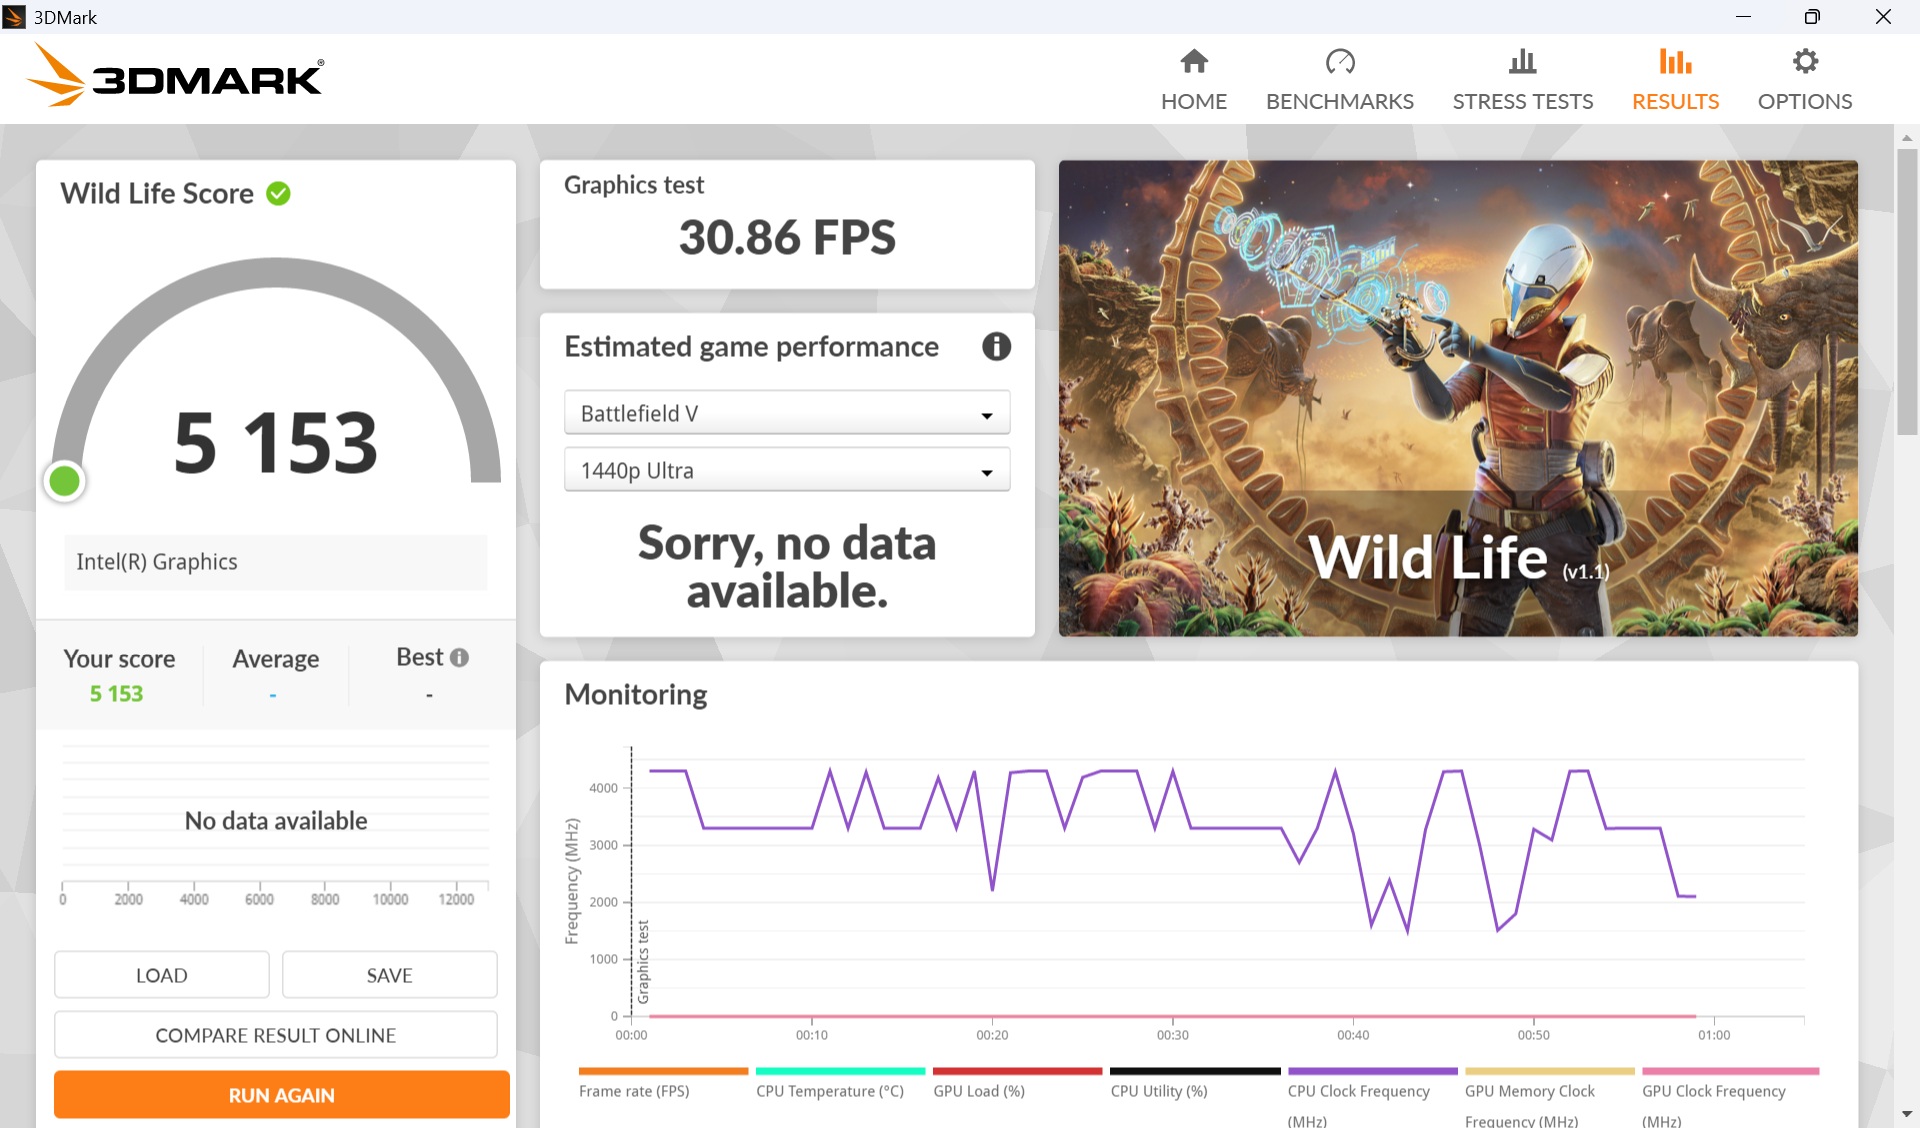
Task: Click the 'Sorry, no data available.' message
Action: (787, 566)
